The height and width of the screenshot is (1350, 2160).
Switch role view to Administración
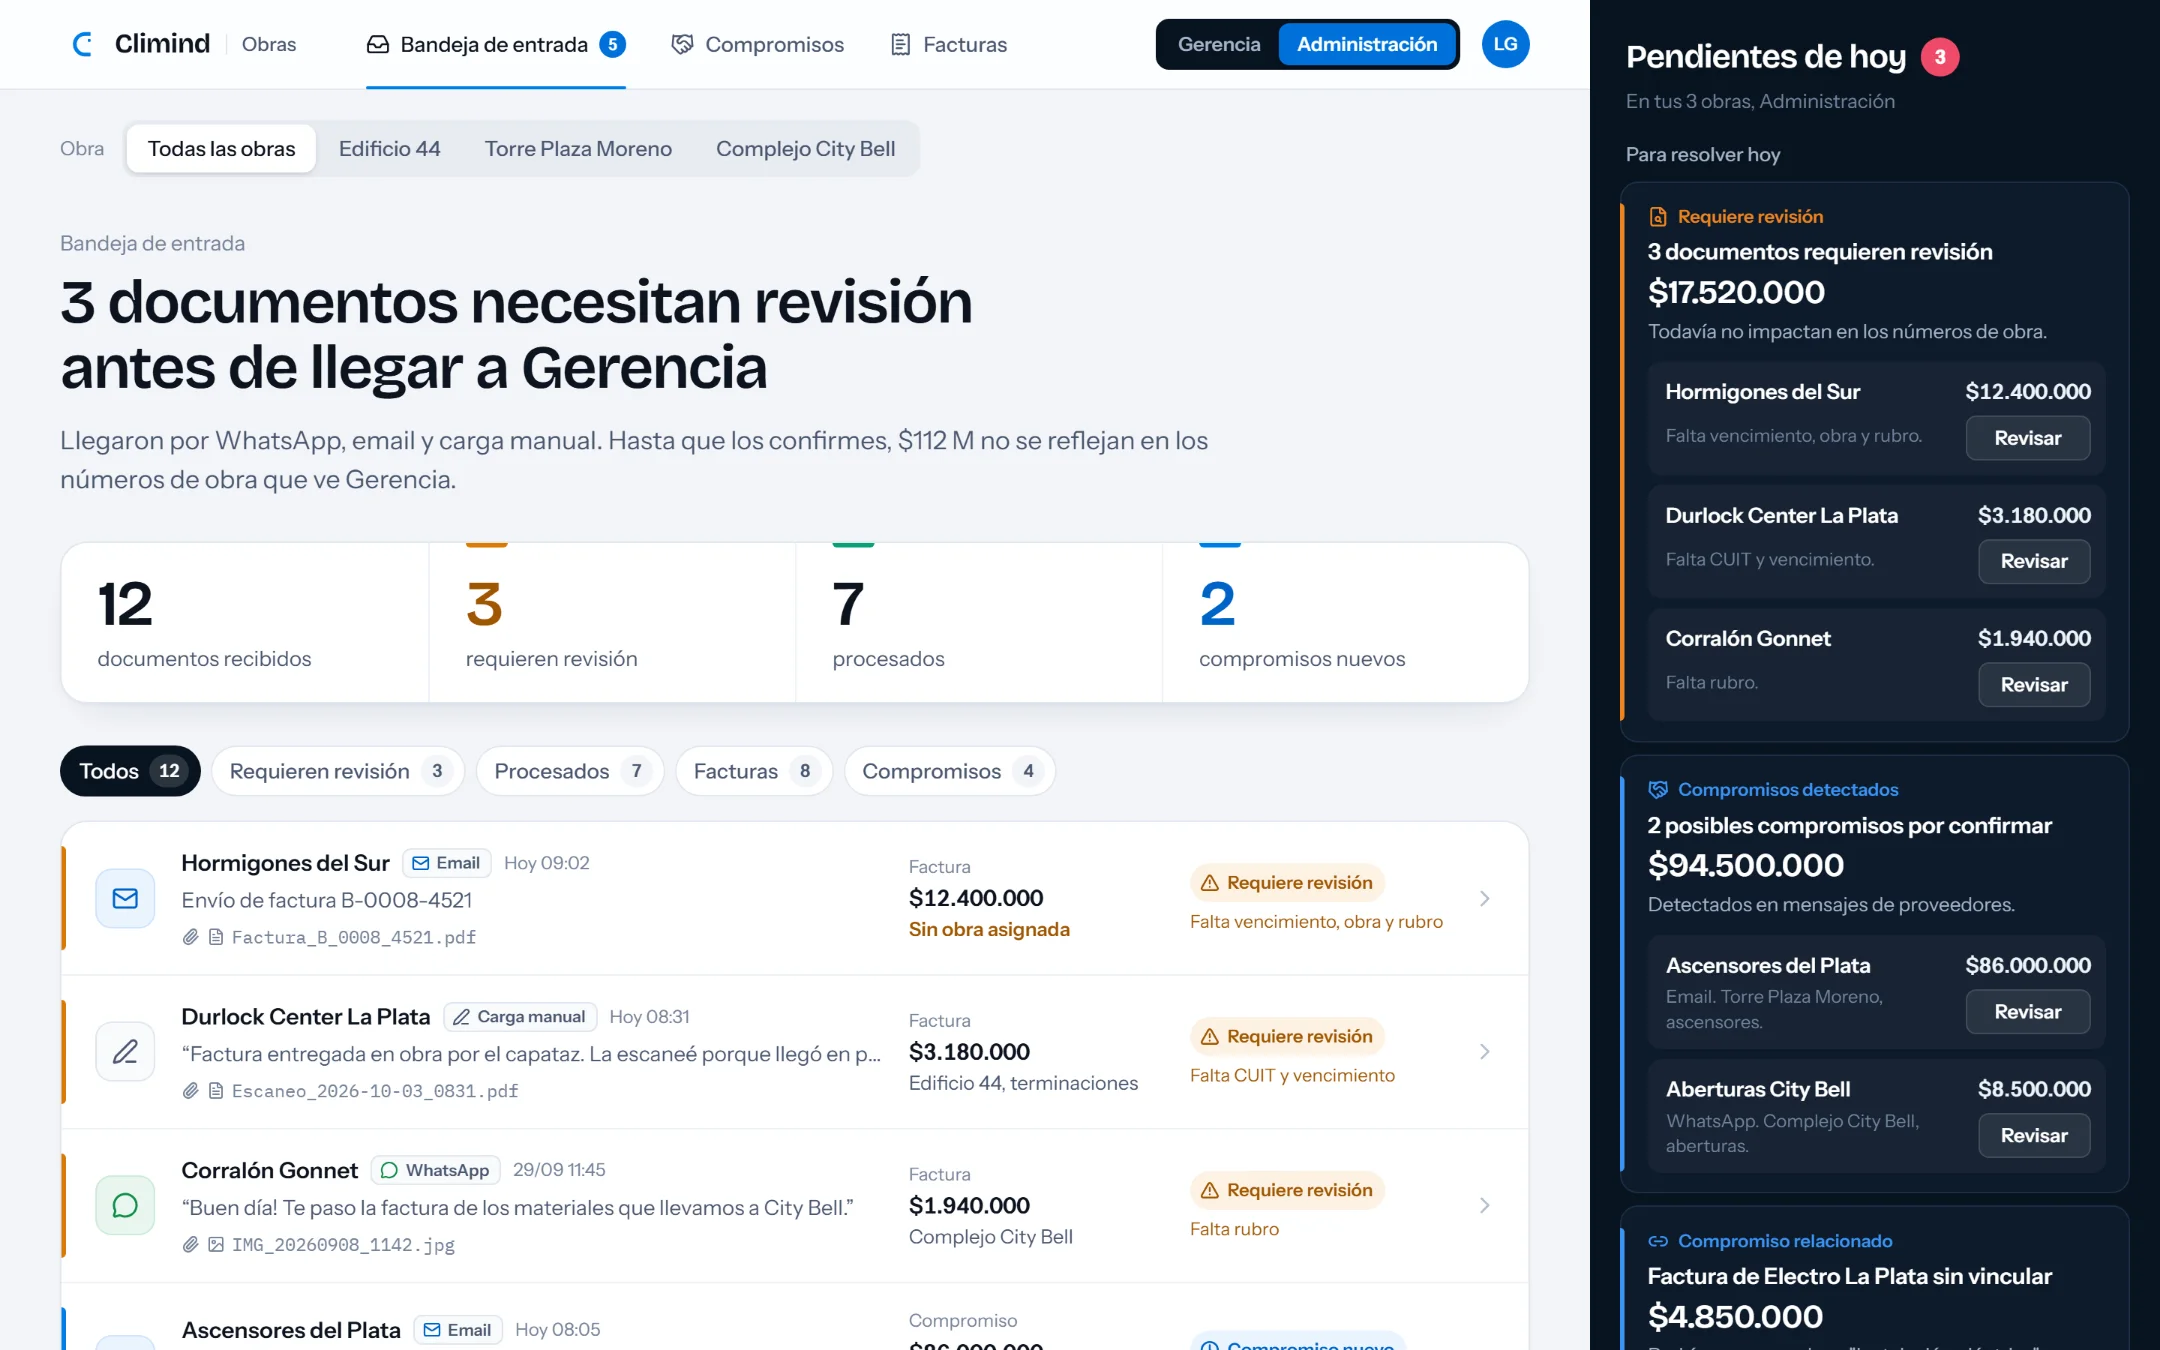1366,44
